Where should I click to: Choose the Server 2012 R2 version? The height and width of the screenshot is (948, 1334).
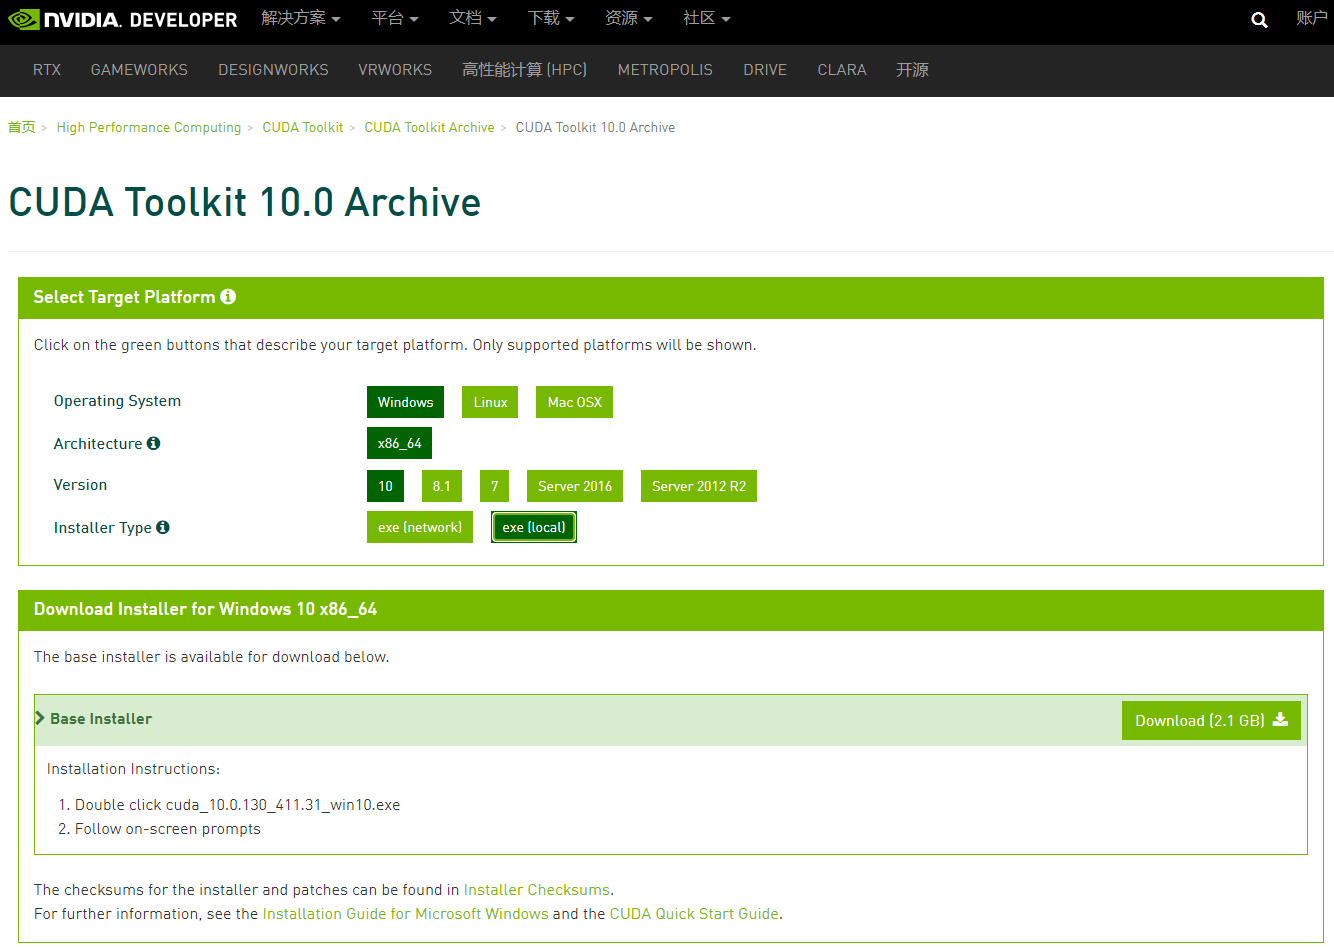coord(699,486)
